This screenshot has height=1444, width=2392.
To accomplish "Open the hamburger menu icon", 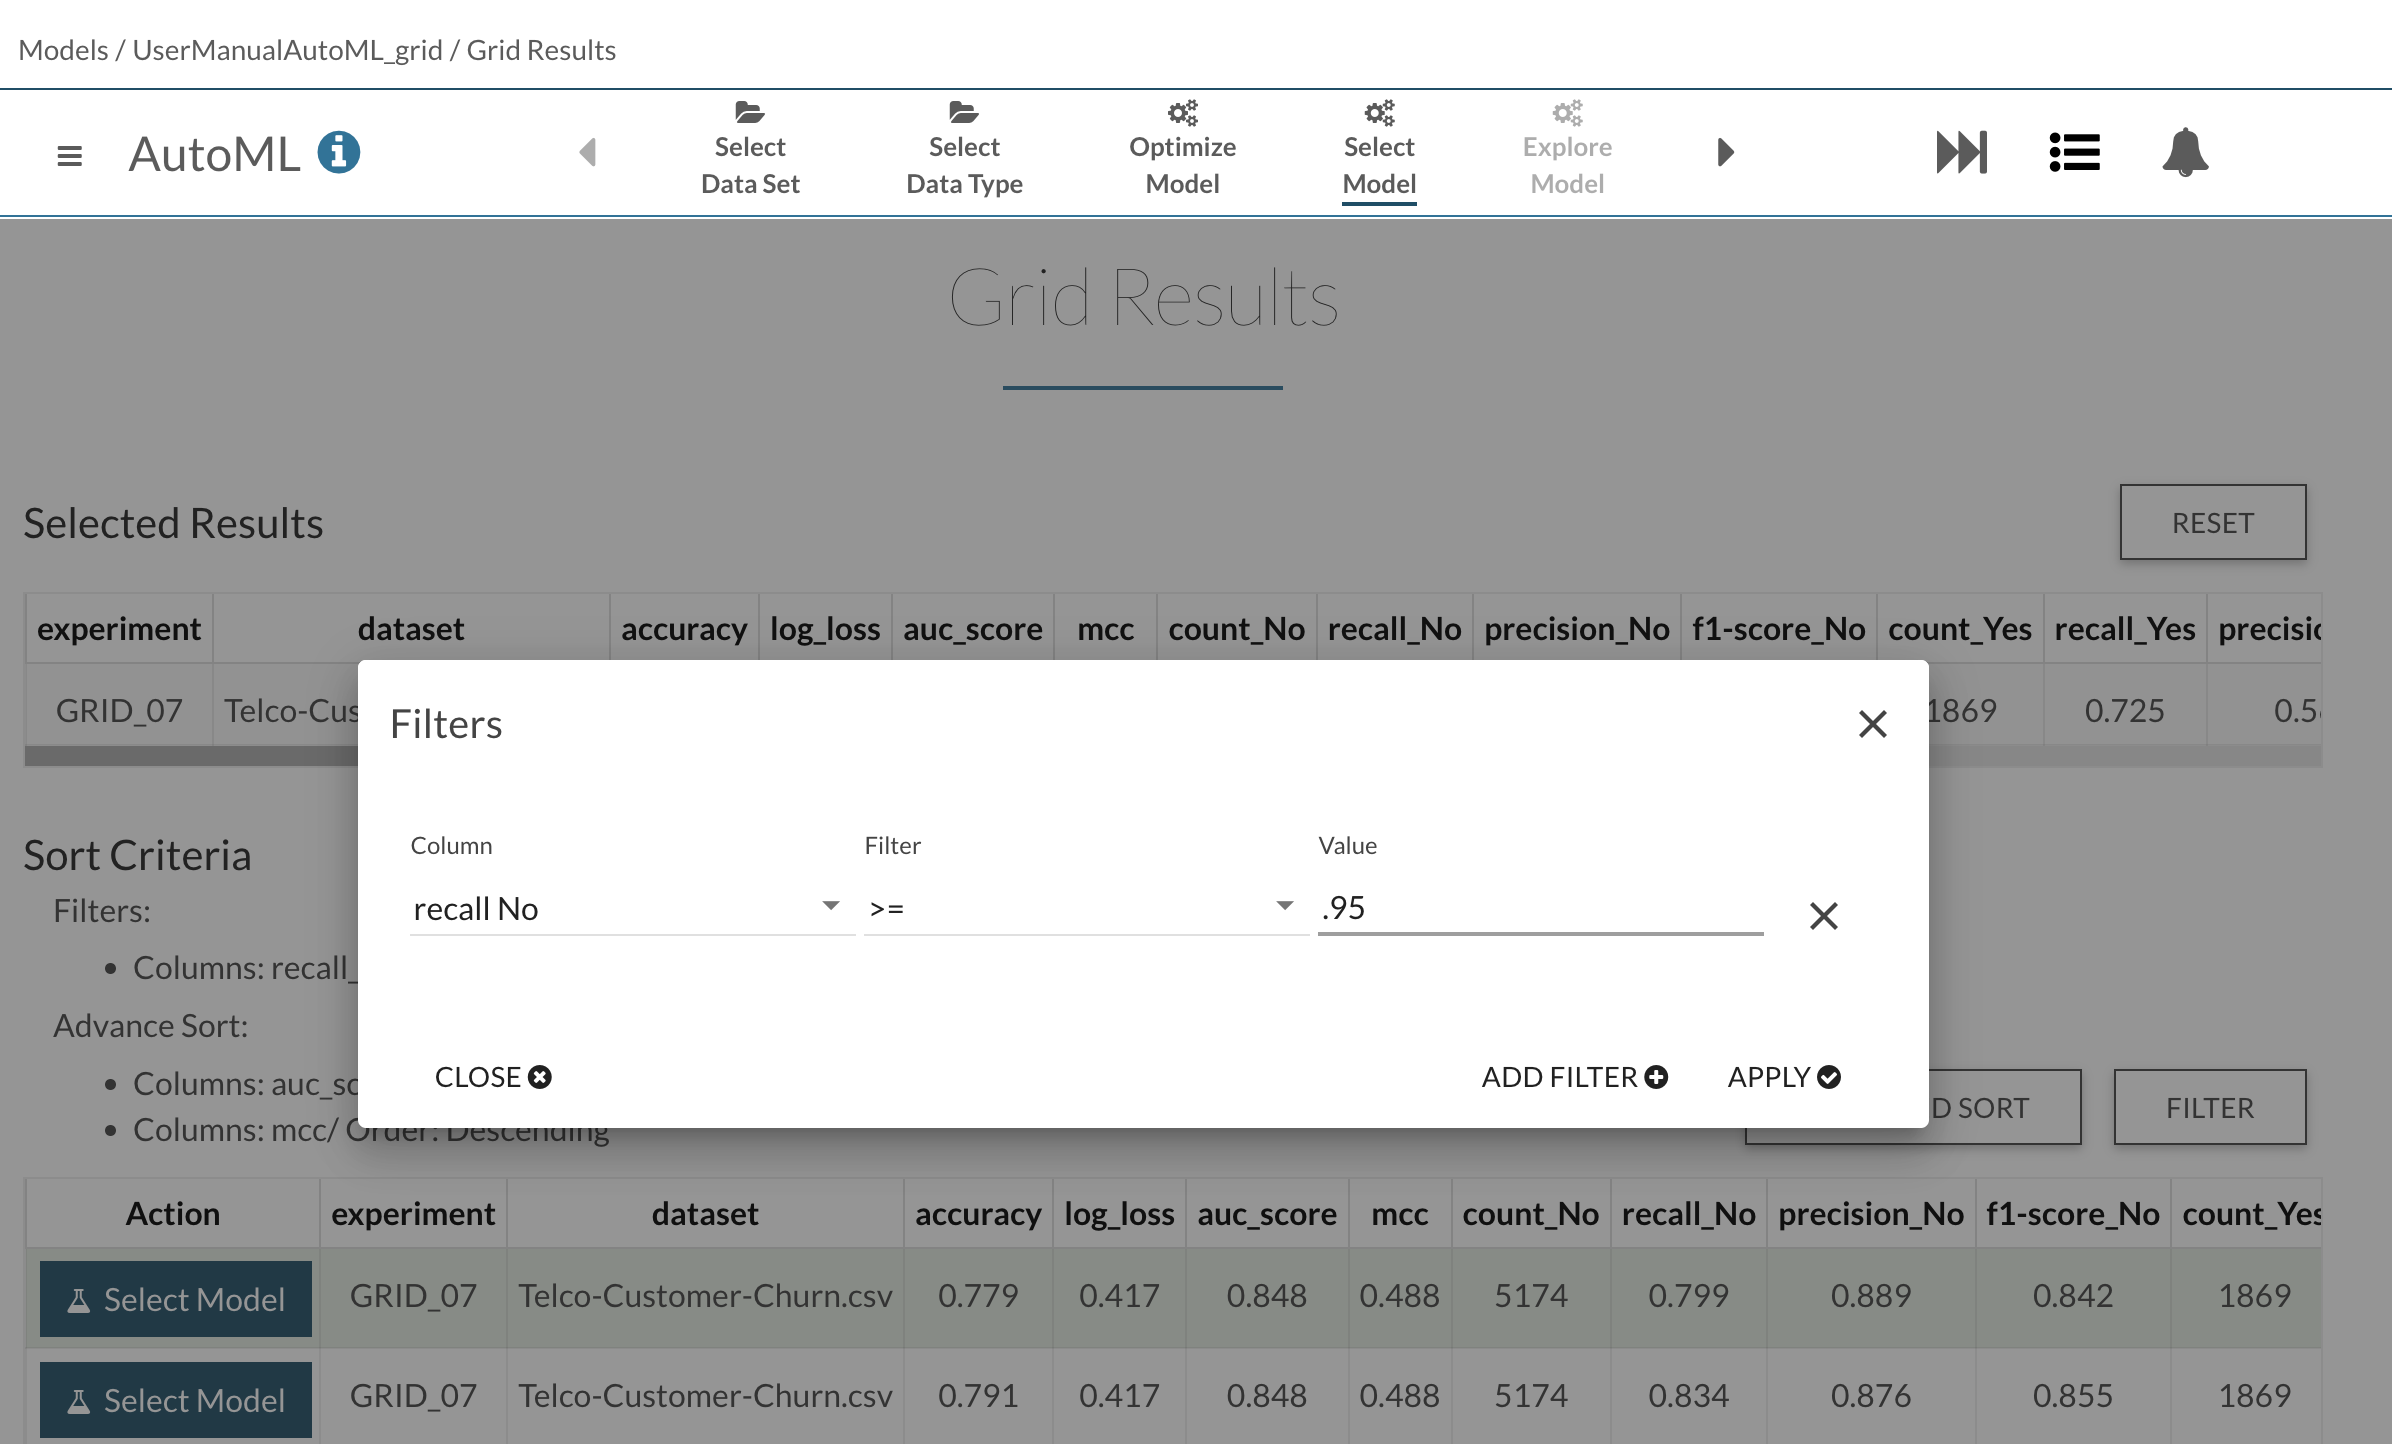I will [69, 155].
